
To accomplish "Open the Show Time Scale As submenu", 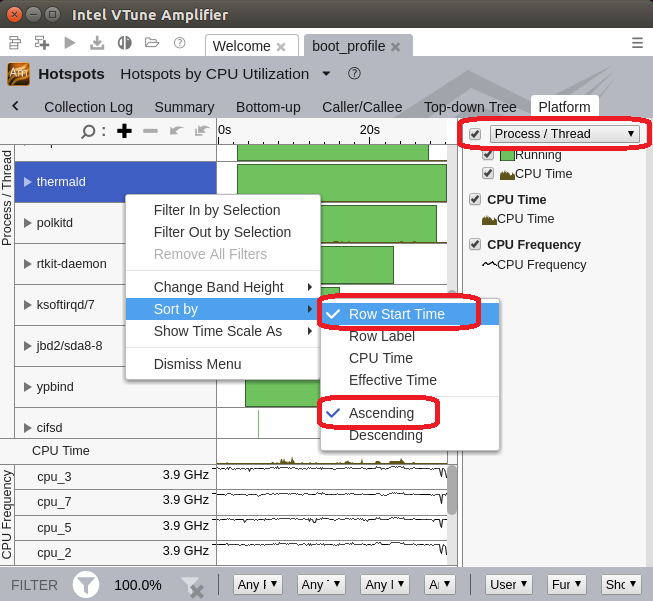I will pyautogui.click(x=223, y=331).
